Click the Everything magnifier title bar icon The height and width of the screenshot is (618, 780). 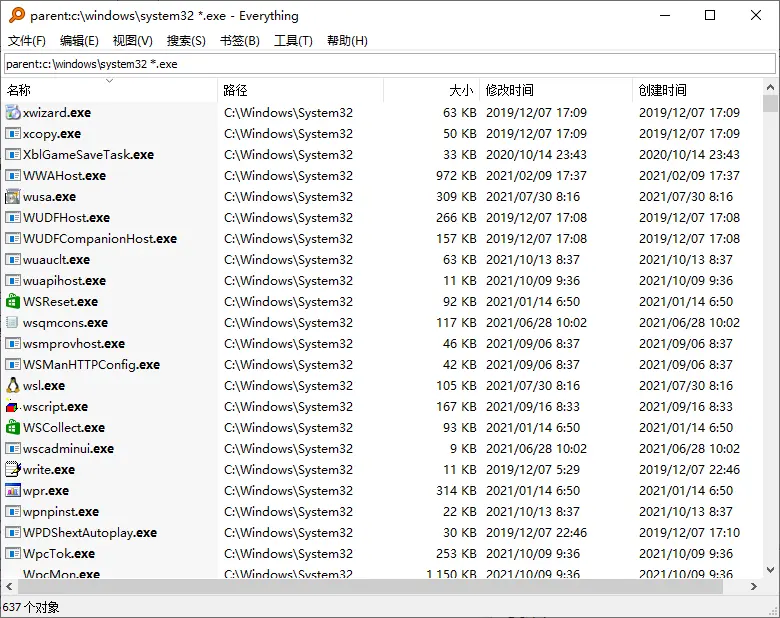tap(17, 15)
